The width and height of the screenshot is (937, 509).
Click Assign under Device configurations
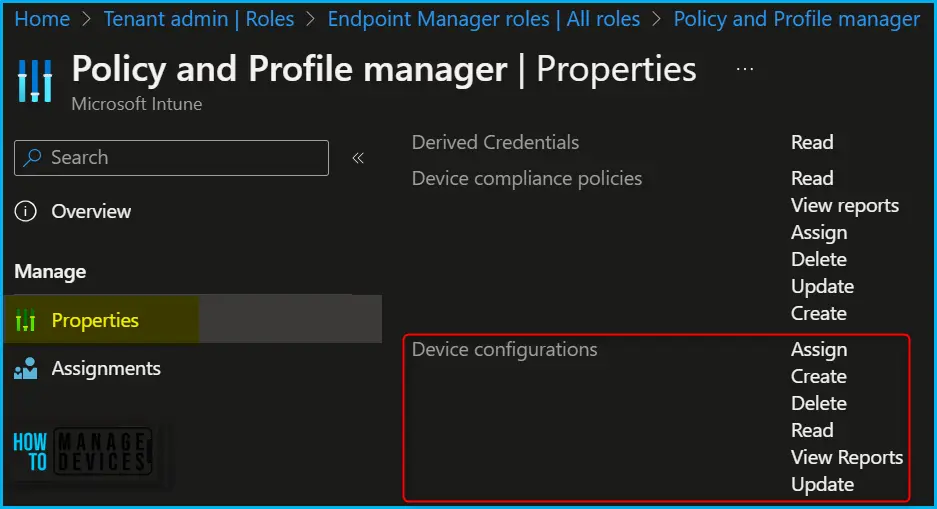[x=819, y=349]
